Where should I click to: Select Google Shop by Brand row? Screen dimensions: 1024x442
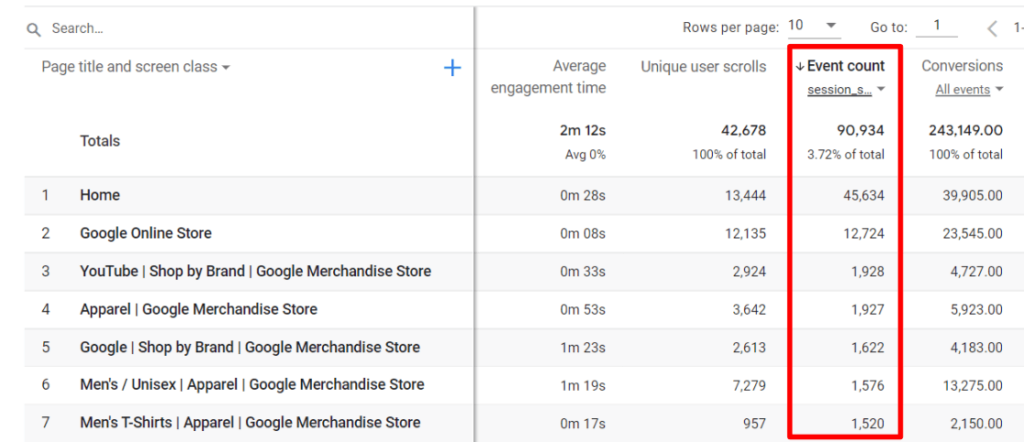click(249, 347)
